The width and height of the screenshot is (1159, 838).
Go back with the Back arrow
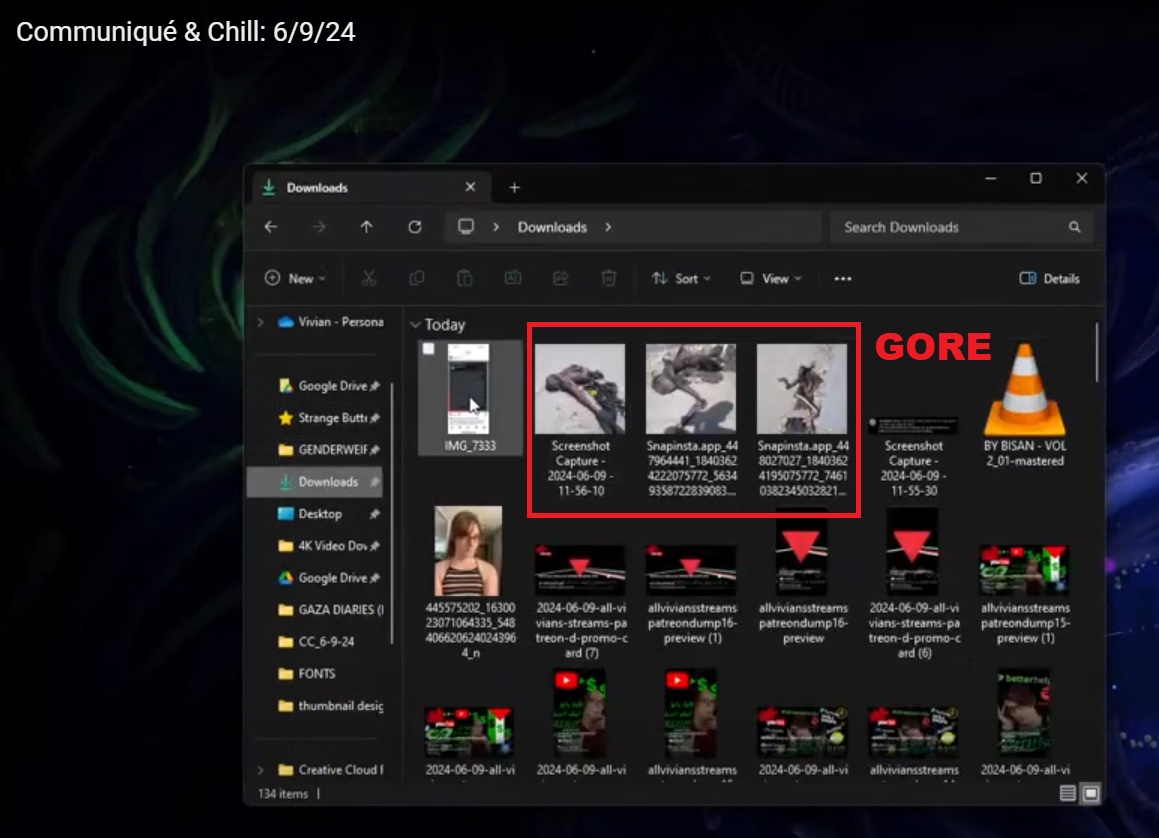click(x=271, y=227)
